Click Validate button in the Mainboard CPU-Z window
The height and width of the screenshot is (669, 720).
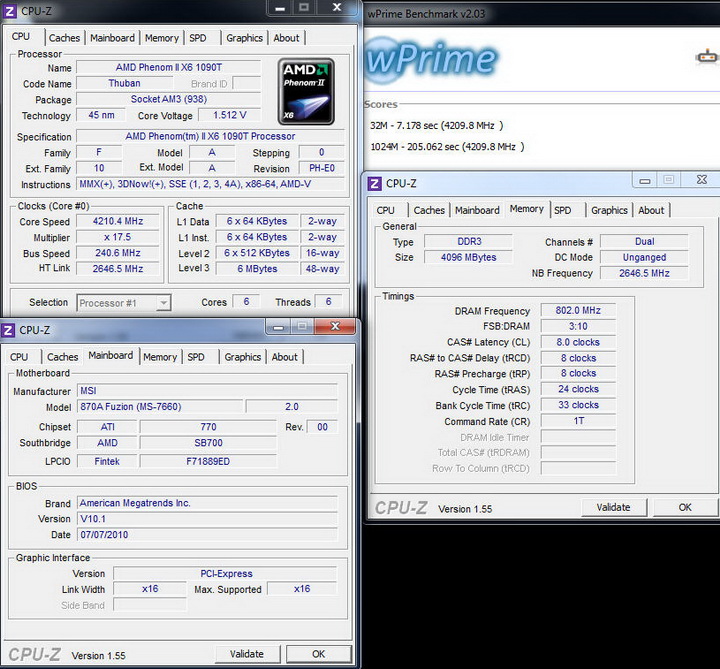[x=247, y=654]
